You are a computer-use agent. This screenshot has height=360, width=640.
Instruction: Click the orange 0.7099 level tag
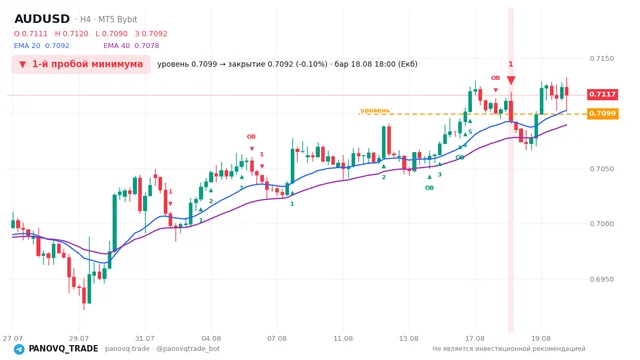pos(602,113)
